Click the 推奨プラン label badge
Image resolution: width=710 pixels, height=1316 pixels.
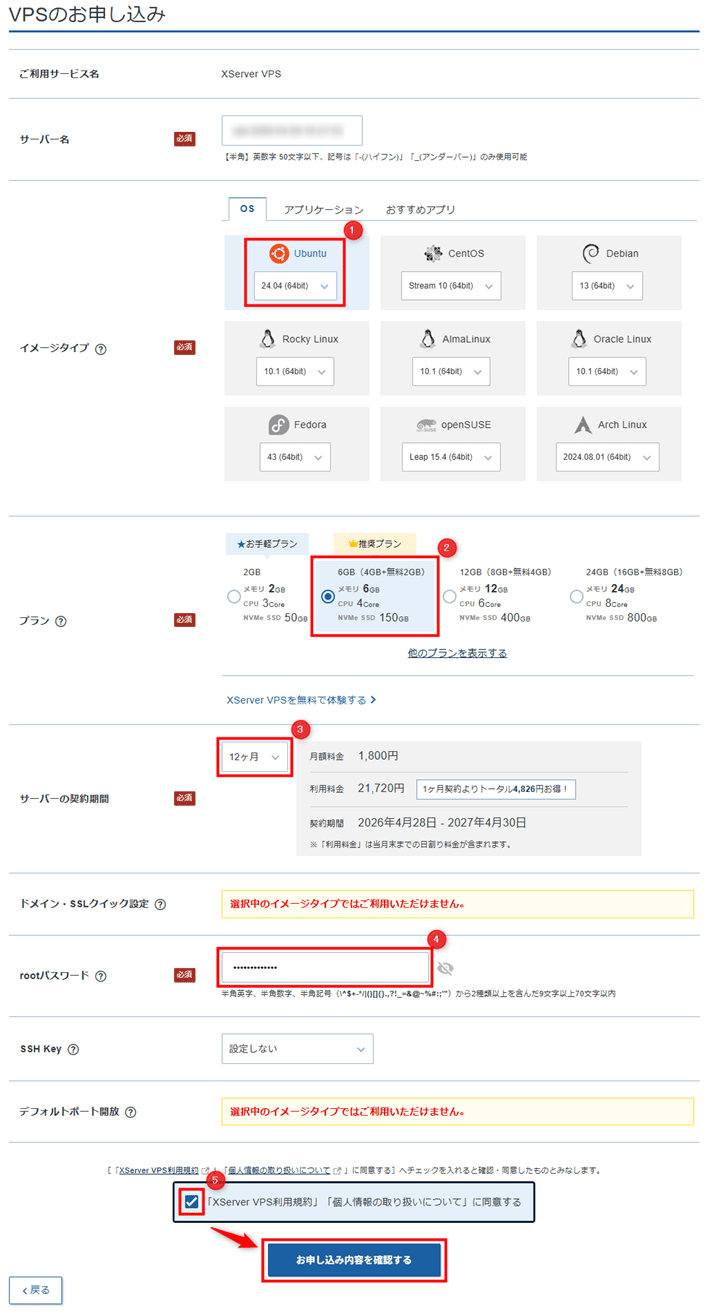(374, 544)
